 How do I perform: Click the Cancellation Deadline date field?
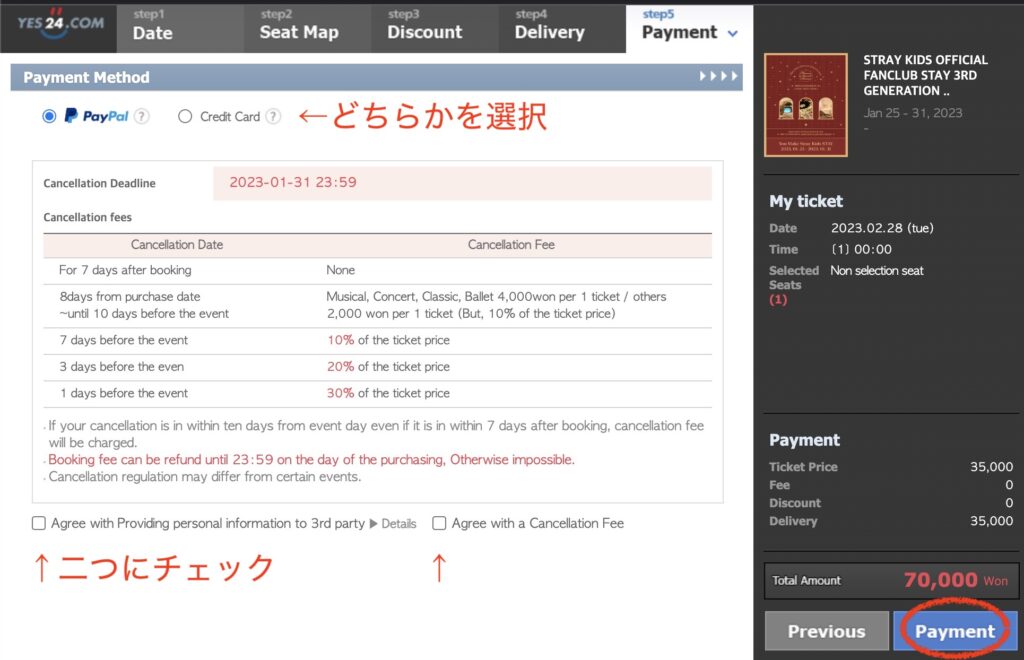(x=461, y=183)
